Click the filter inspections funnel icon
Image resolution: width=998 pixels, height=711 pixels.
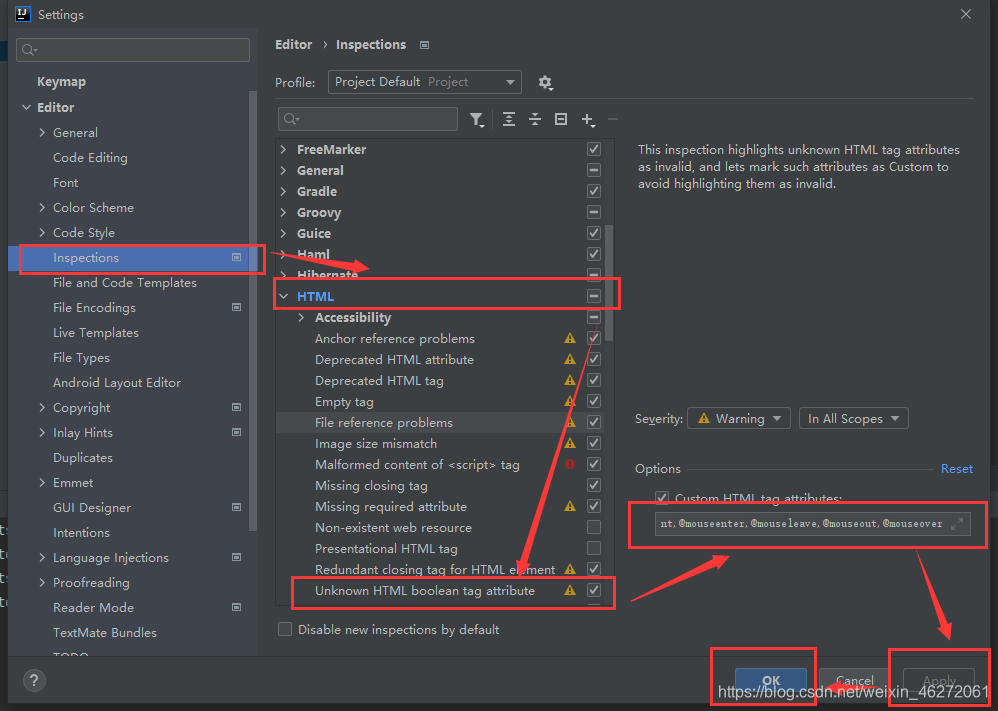point(476,119)
